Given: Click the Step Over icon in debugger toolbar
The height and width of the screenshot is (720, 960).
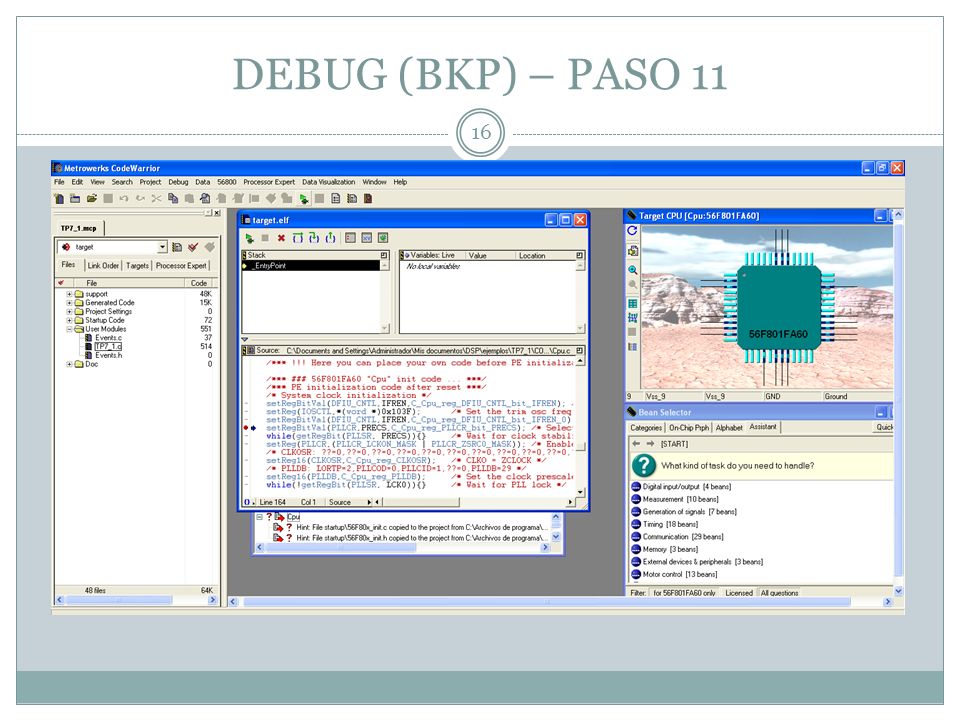Looking at the screenshot, I should pyautogui.click(x=298, y=238).
